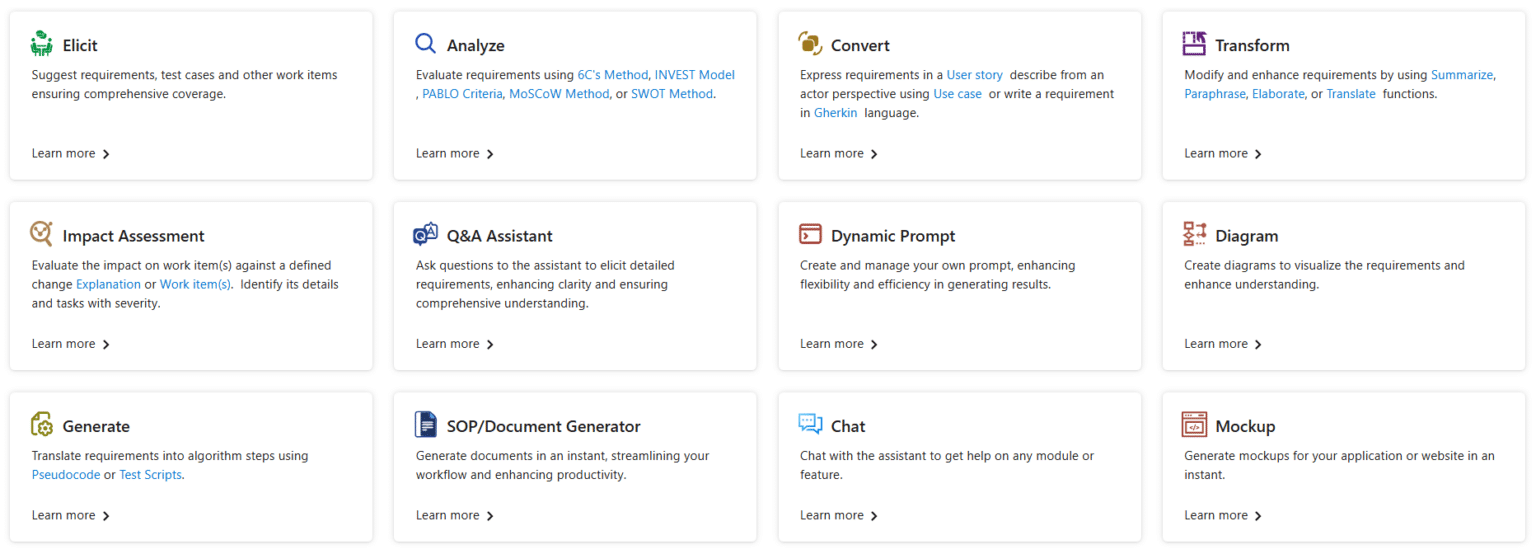Click the Q&A Assistant icon
The image size is (1536, 554).
tap(426, 234)
